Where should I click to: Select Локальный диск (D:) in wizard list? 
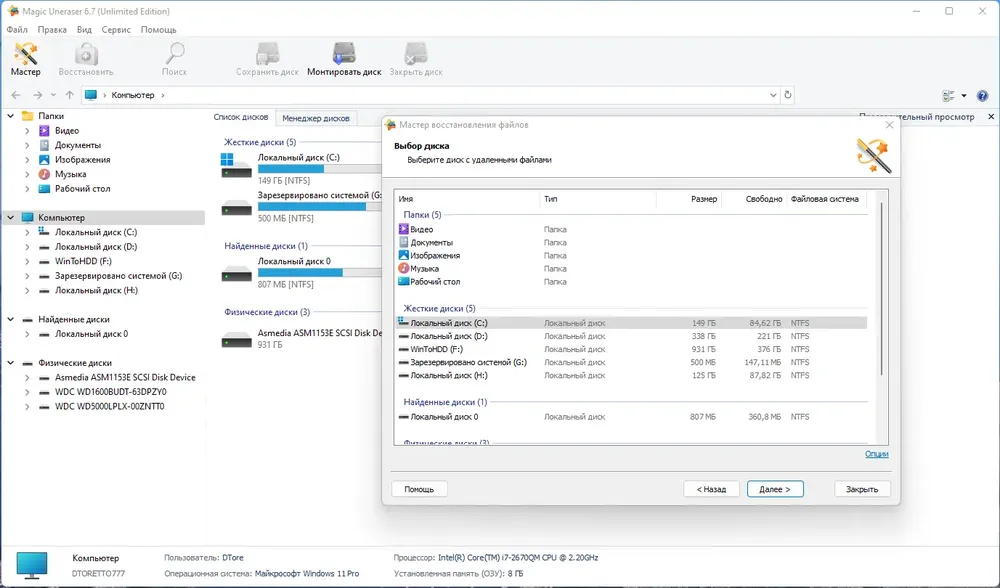coord(631,336)
